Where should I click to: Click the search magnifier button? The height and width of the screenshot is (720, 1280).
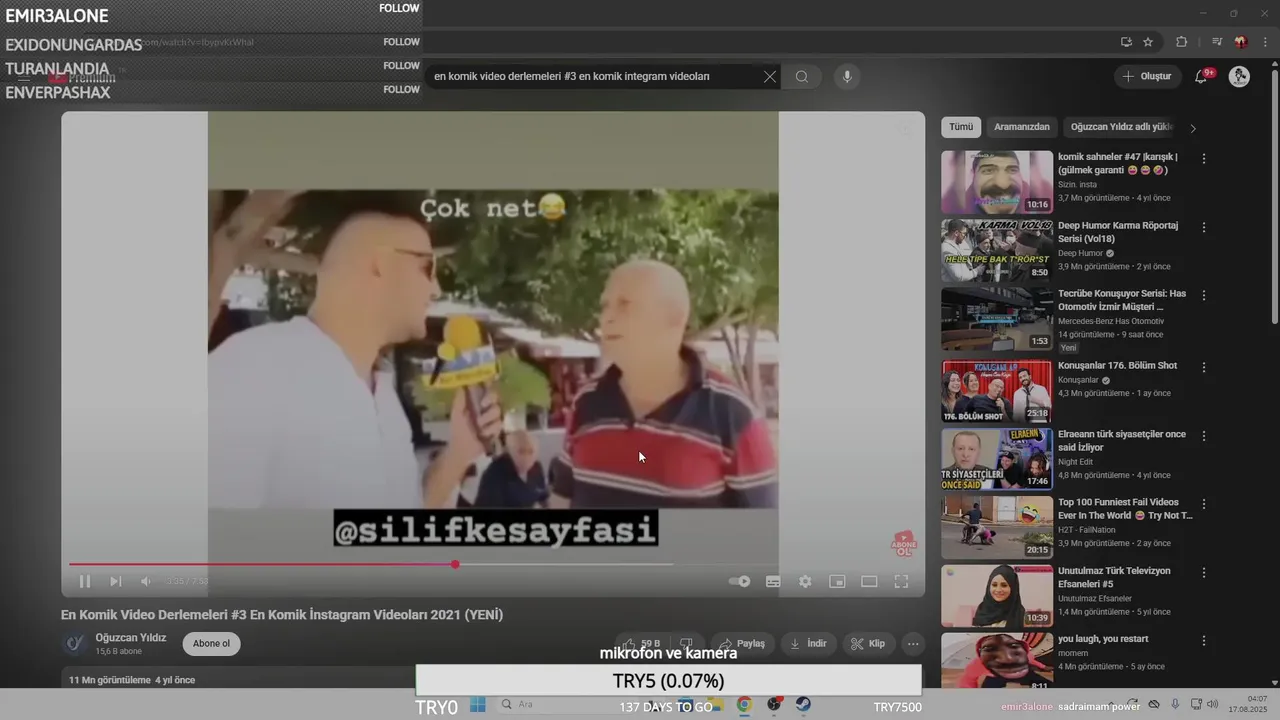(x=802, y=77)
